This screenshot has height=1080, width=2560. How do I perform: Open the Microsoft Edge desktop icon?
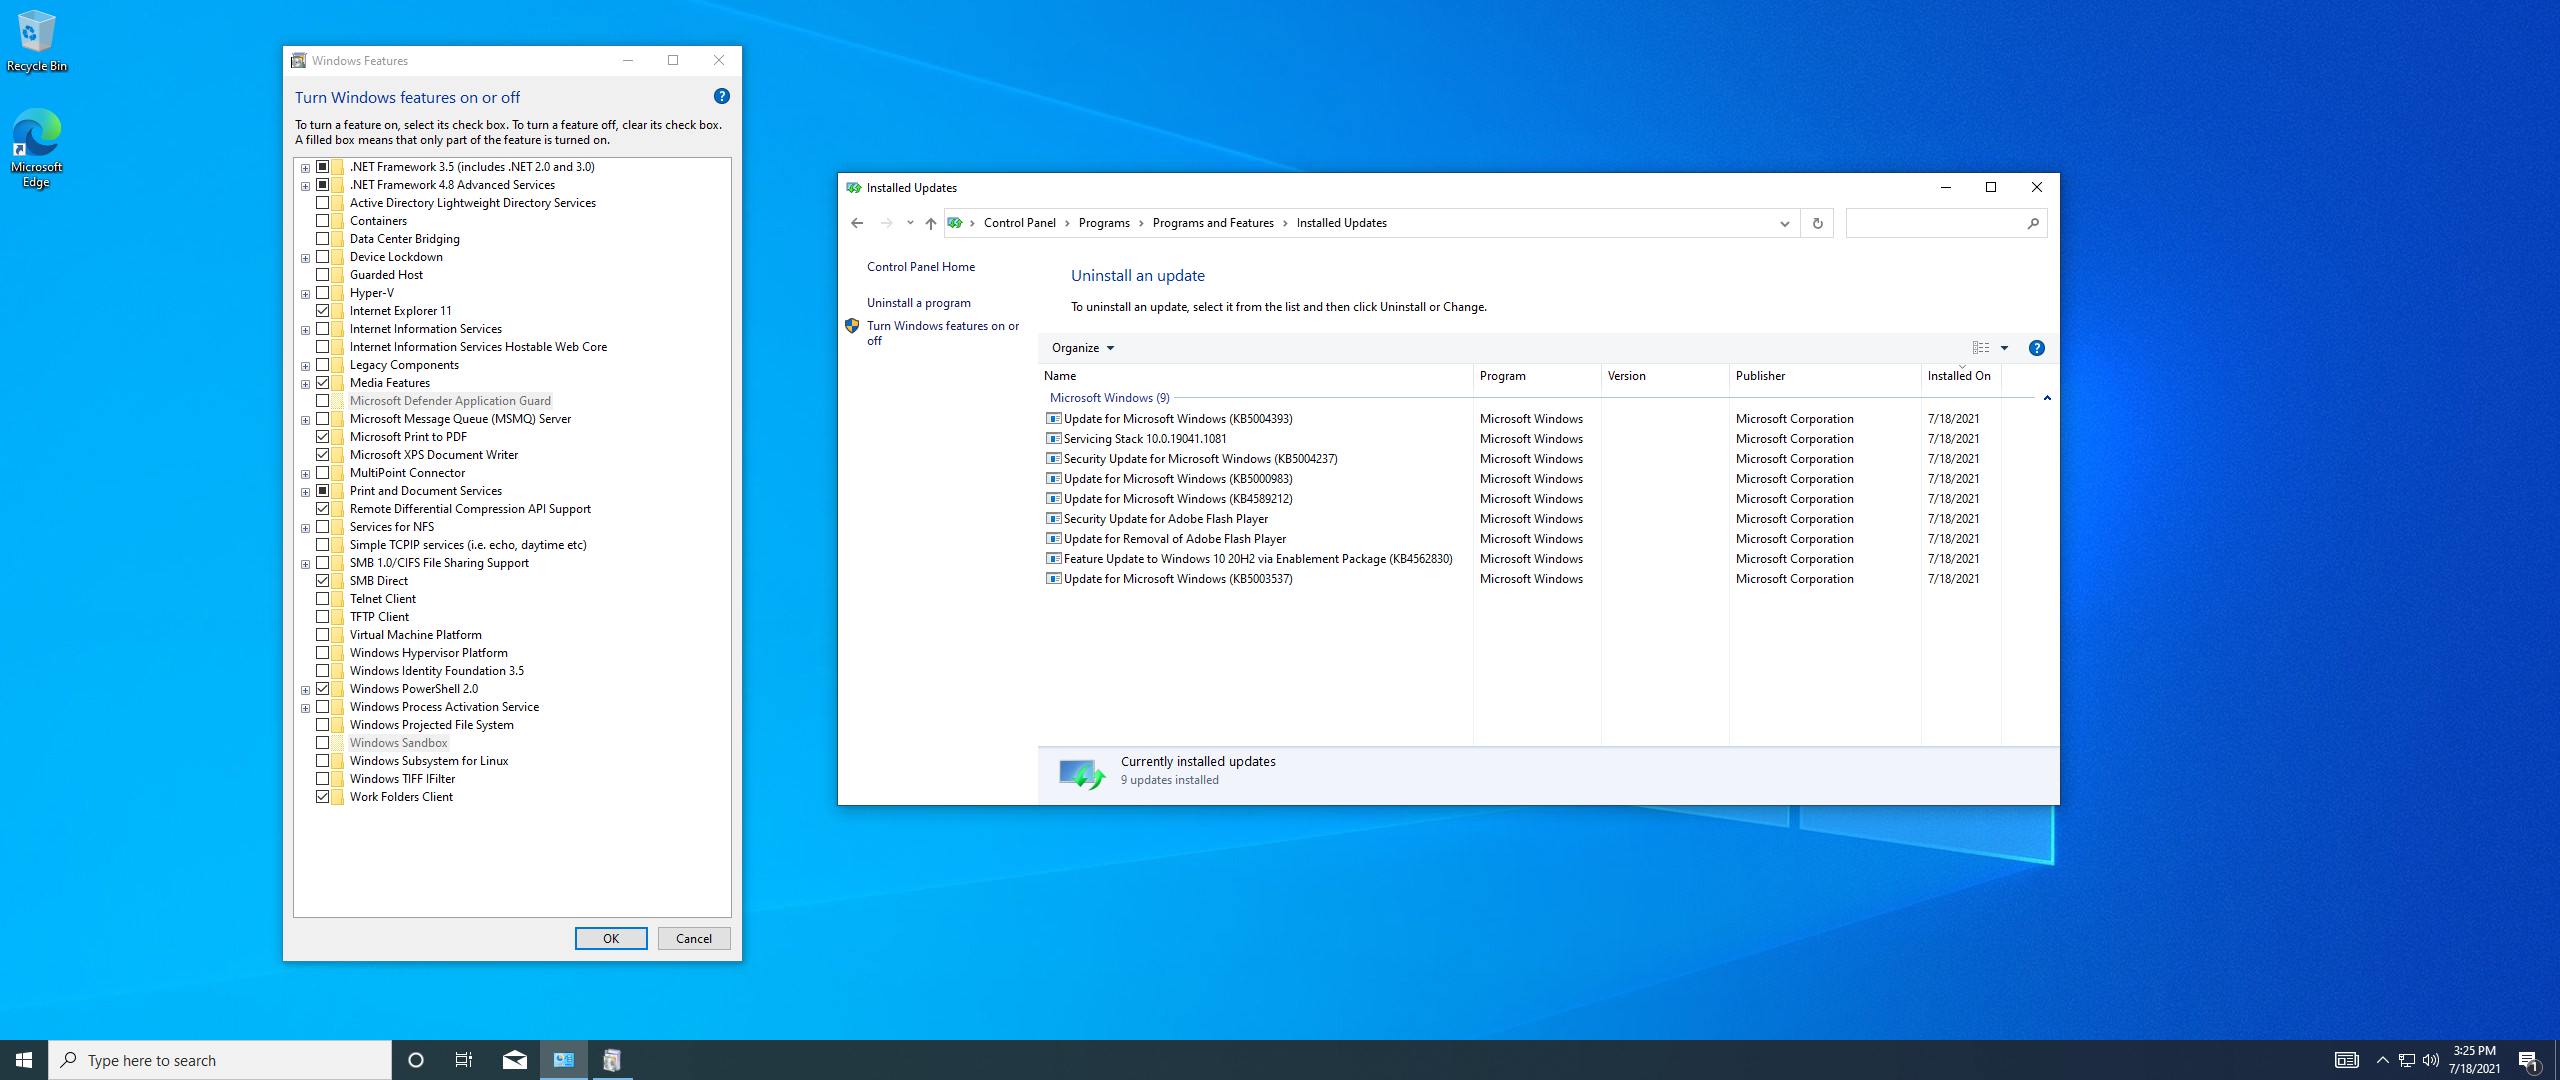36,148
